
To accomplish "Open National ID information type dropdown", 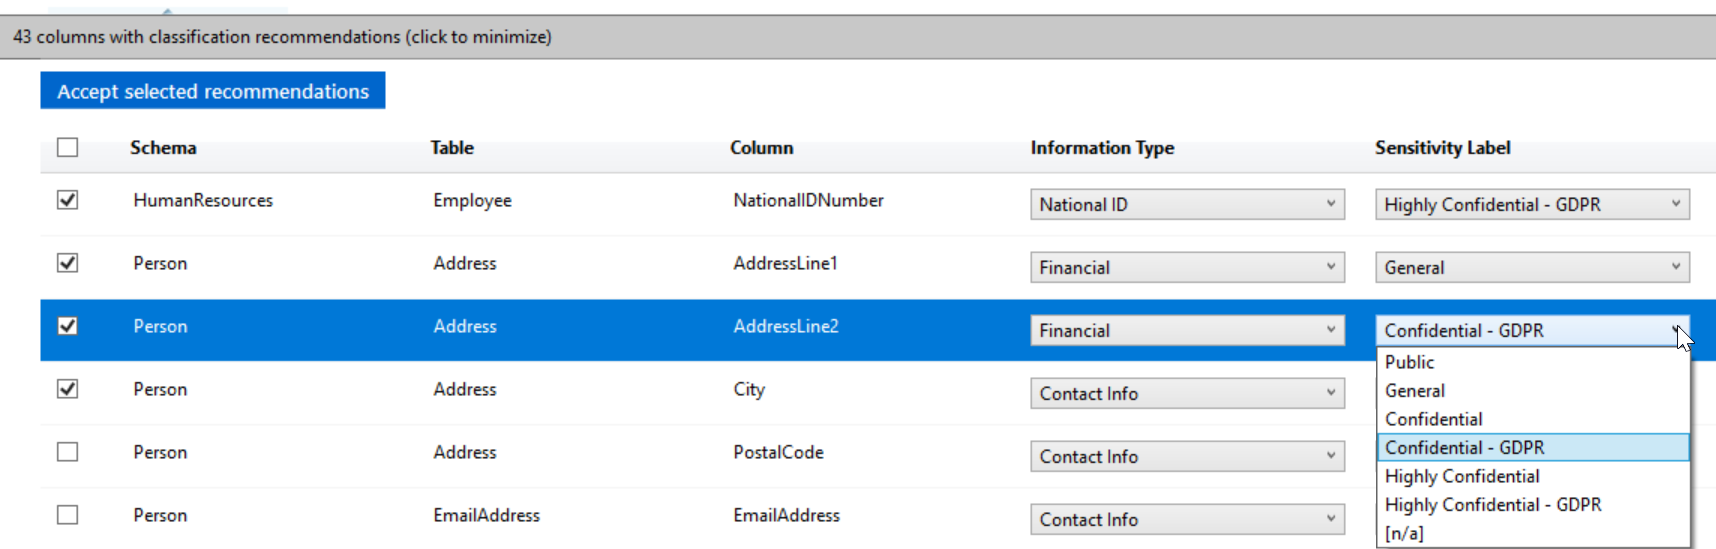I will [x=1187, y=204].
